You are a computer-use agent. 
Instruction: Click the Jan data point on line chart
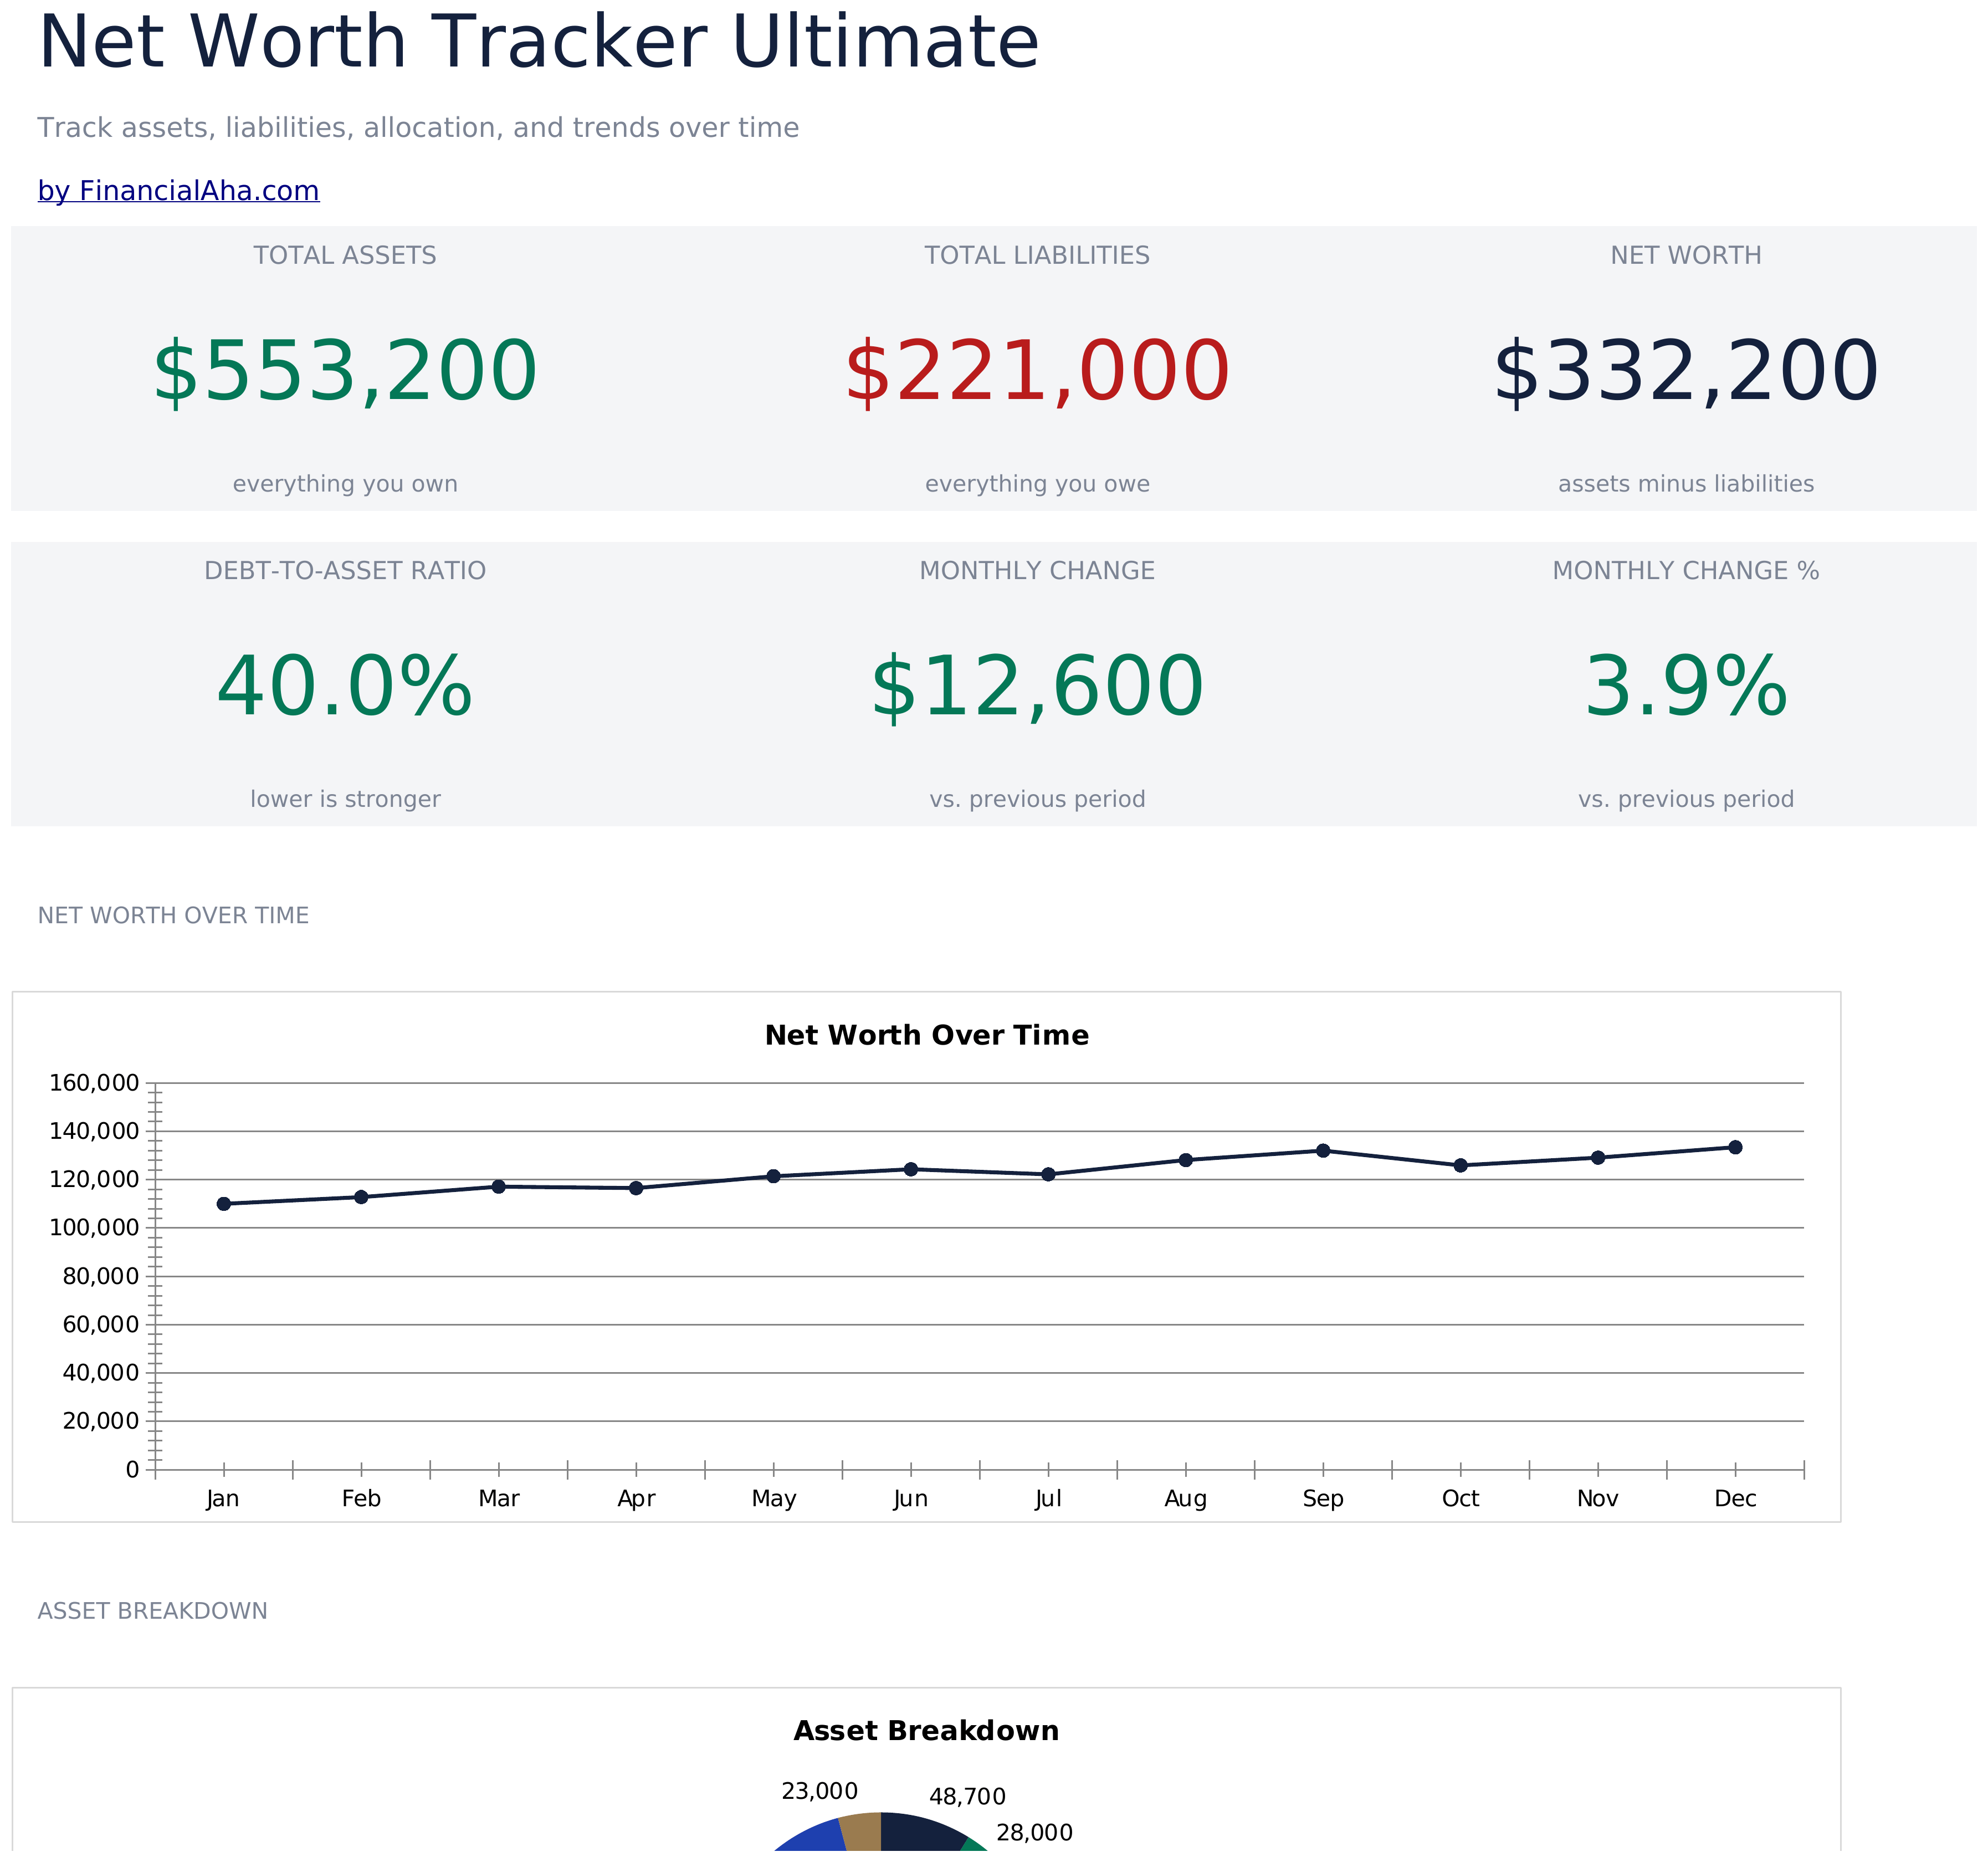pos(224,1205)
